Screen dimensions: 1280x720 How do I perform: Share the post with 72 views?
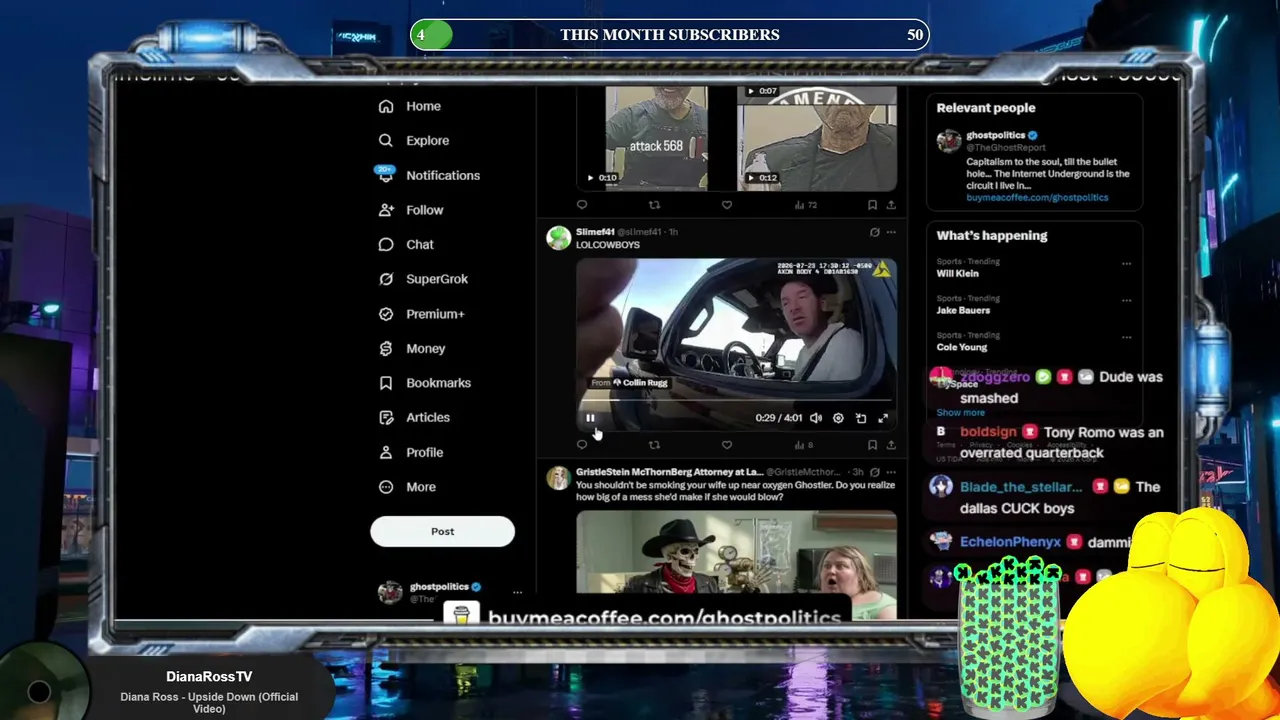(x=891, y=205)
